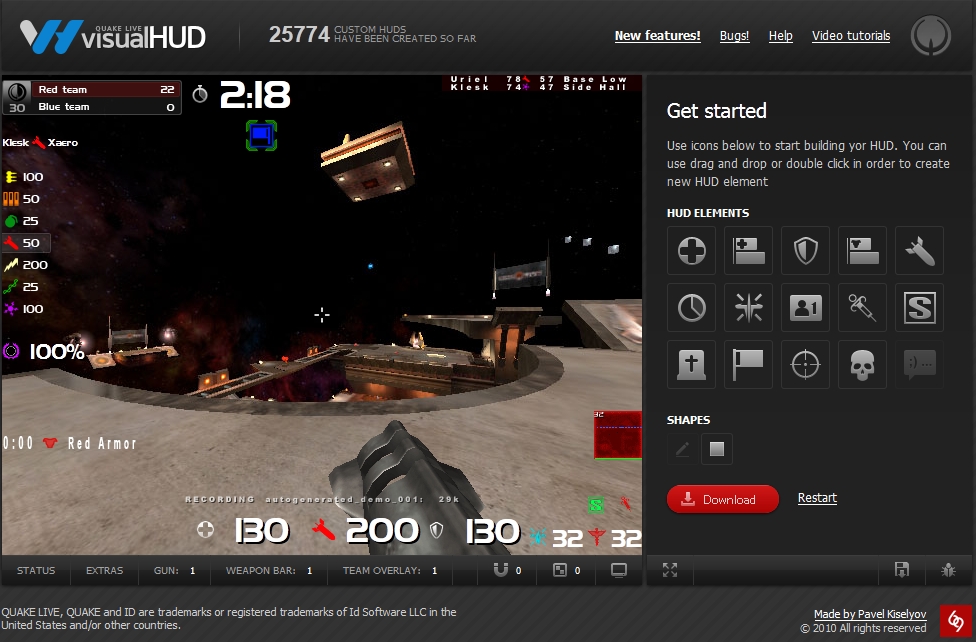Click the Quake Live round logo top right
The height and width of the screenshot is (642, 976).
(x=931, y=35)
